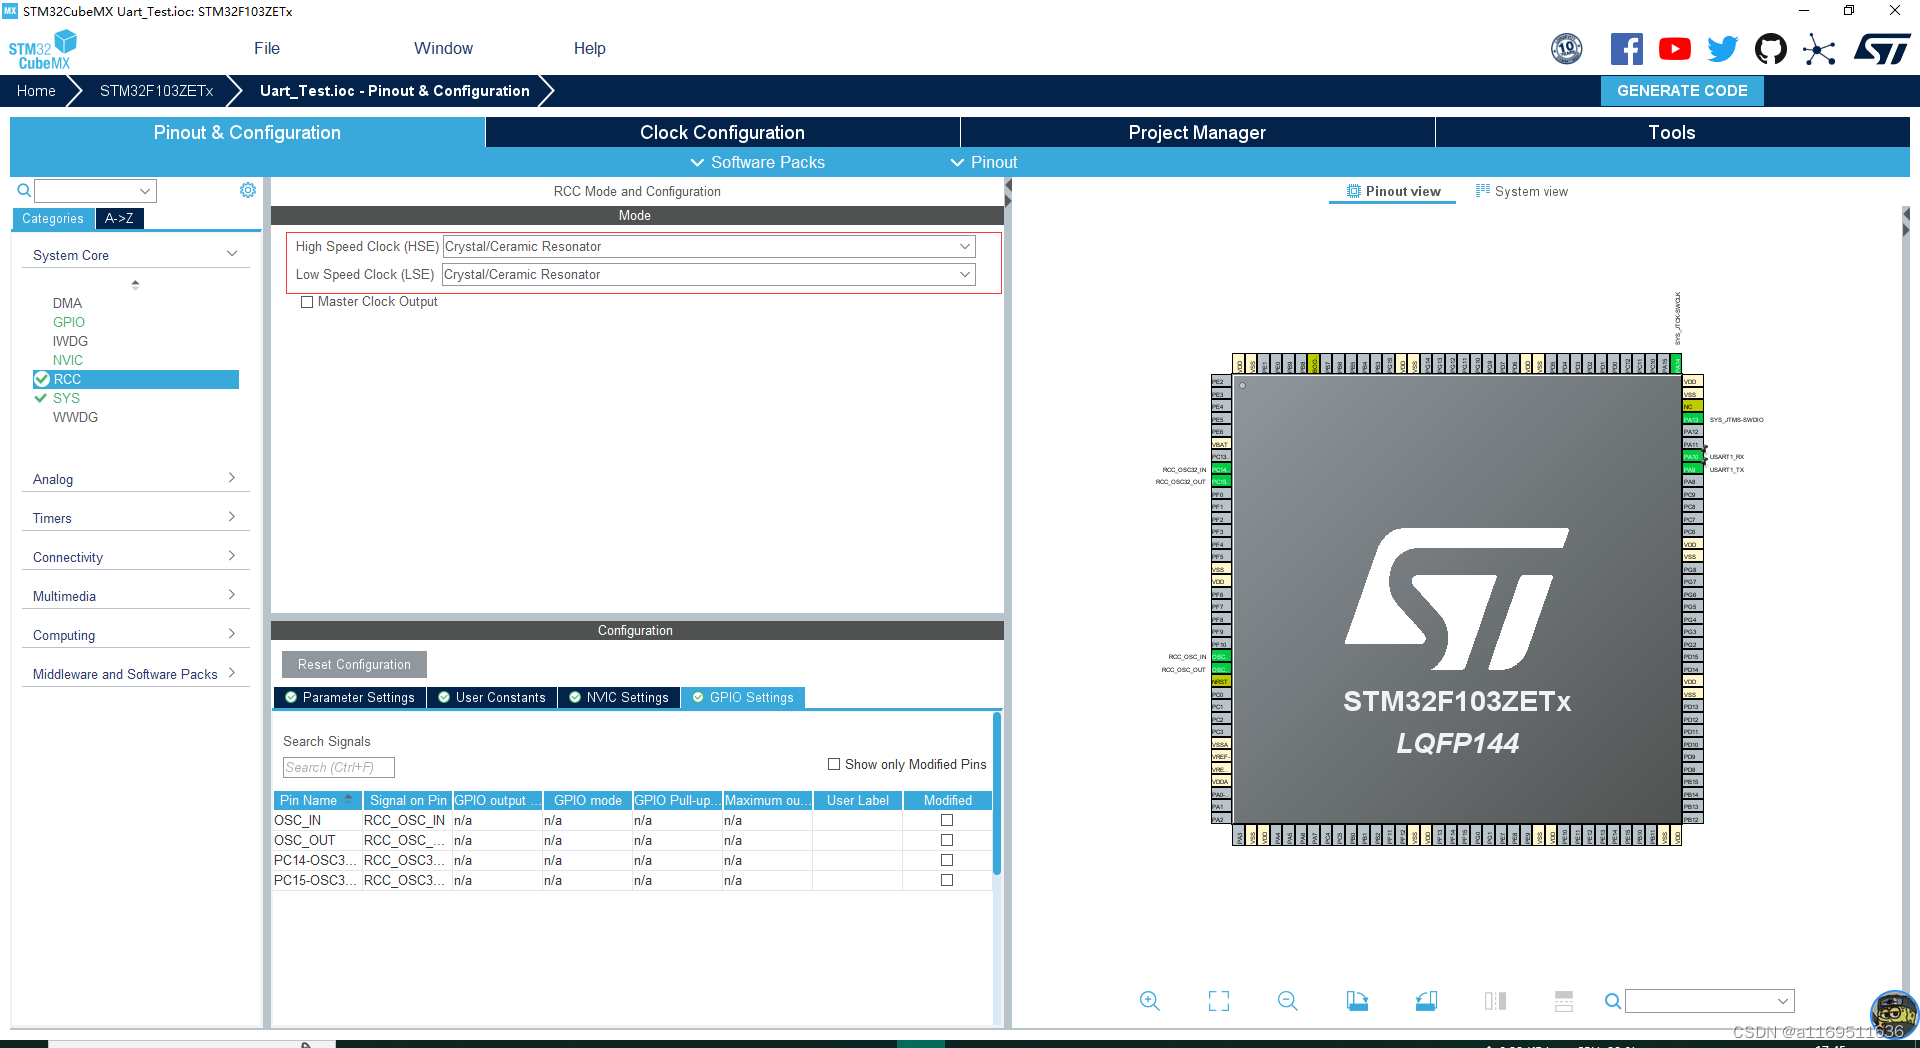Image resolution: width=1920 pixels, height=1048 pixels.
Task: Click the 10-year anniversary badge icon
Action: tap(1567, 49)
